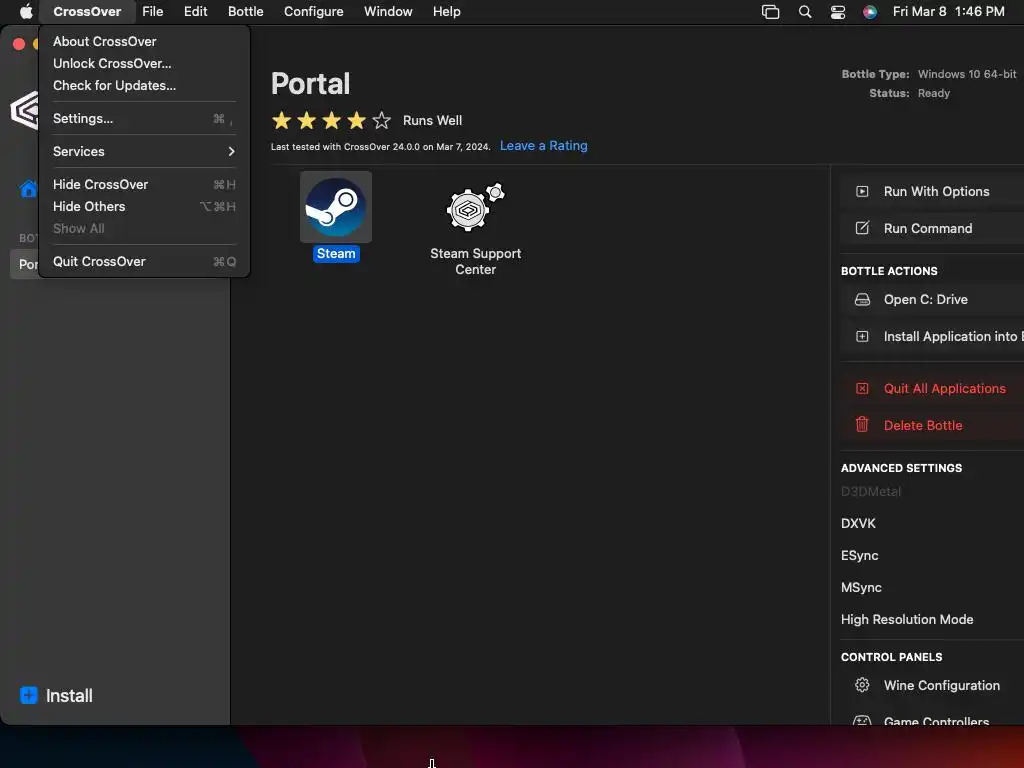The width and height of the screenshot is (1024, 768).
Task: Open the Bottle menu
Action: 246,12
